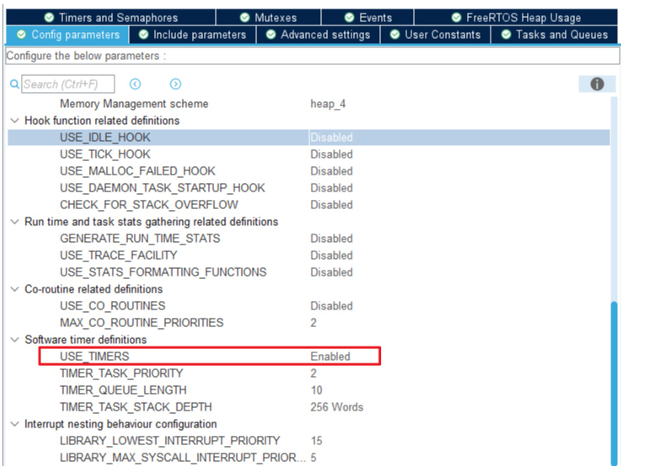Change GENERATE_RUN_TIME_STATS value
Viewport: 647px width, 475px height.
332,239
